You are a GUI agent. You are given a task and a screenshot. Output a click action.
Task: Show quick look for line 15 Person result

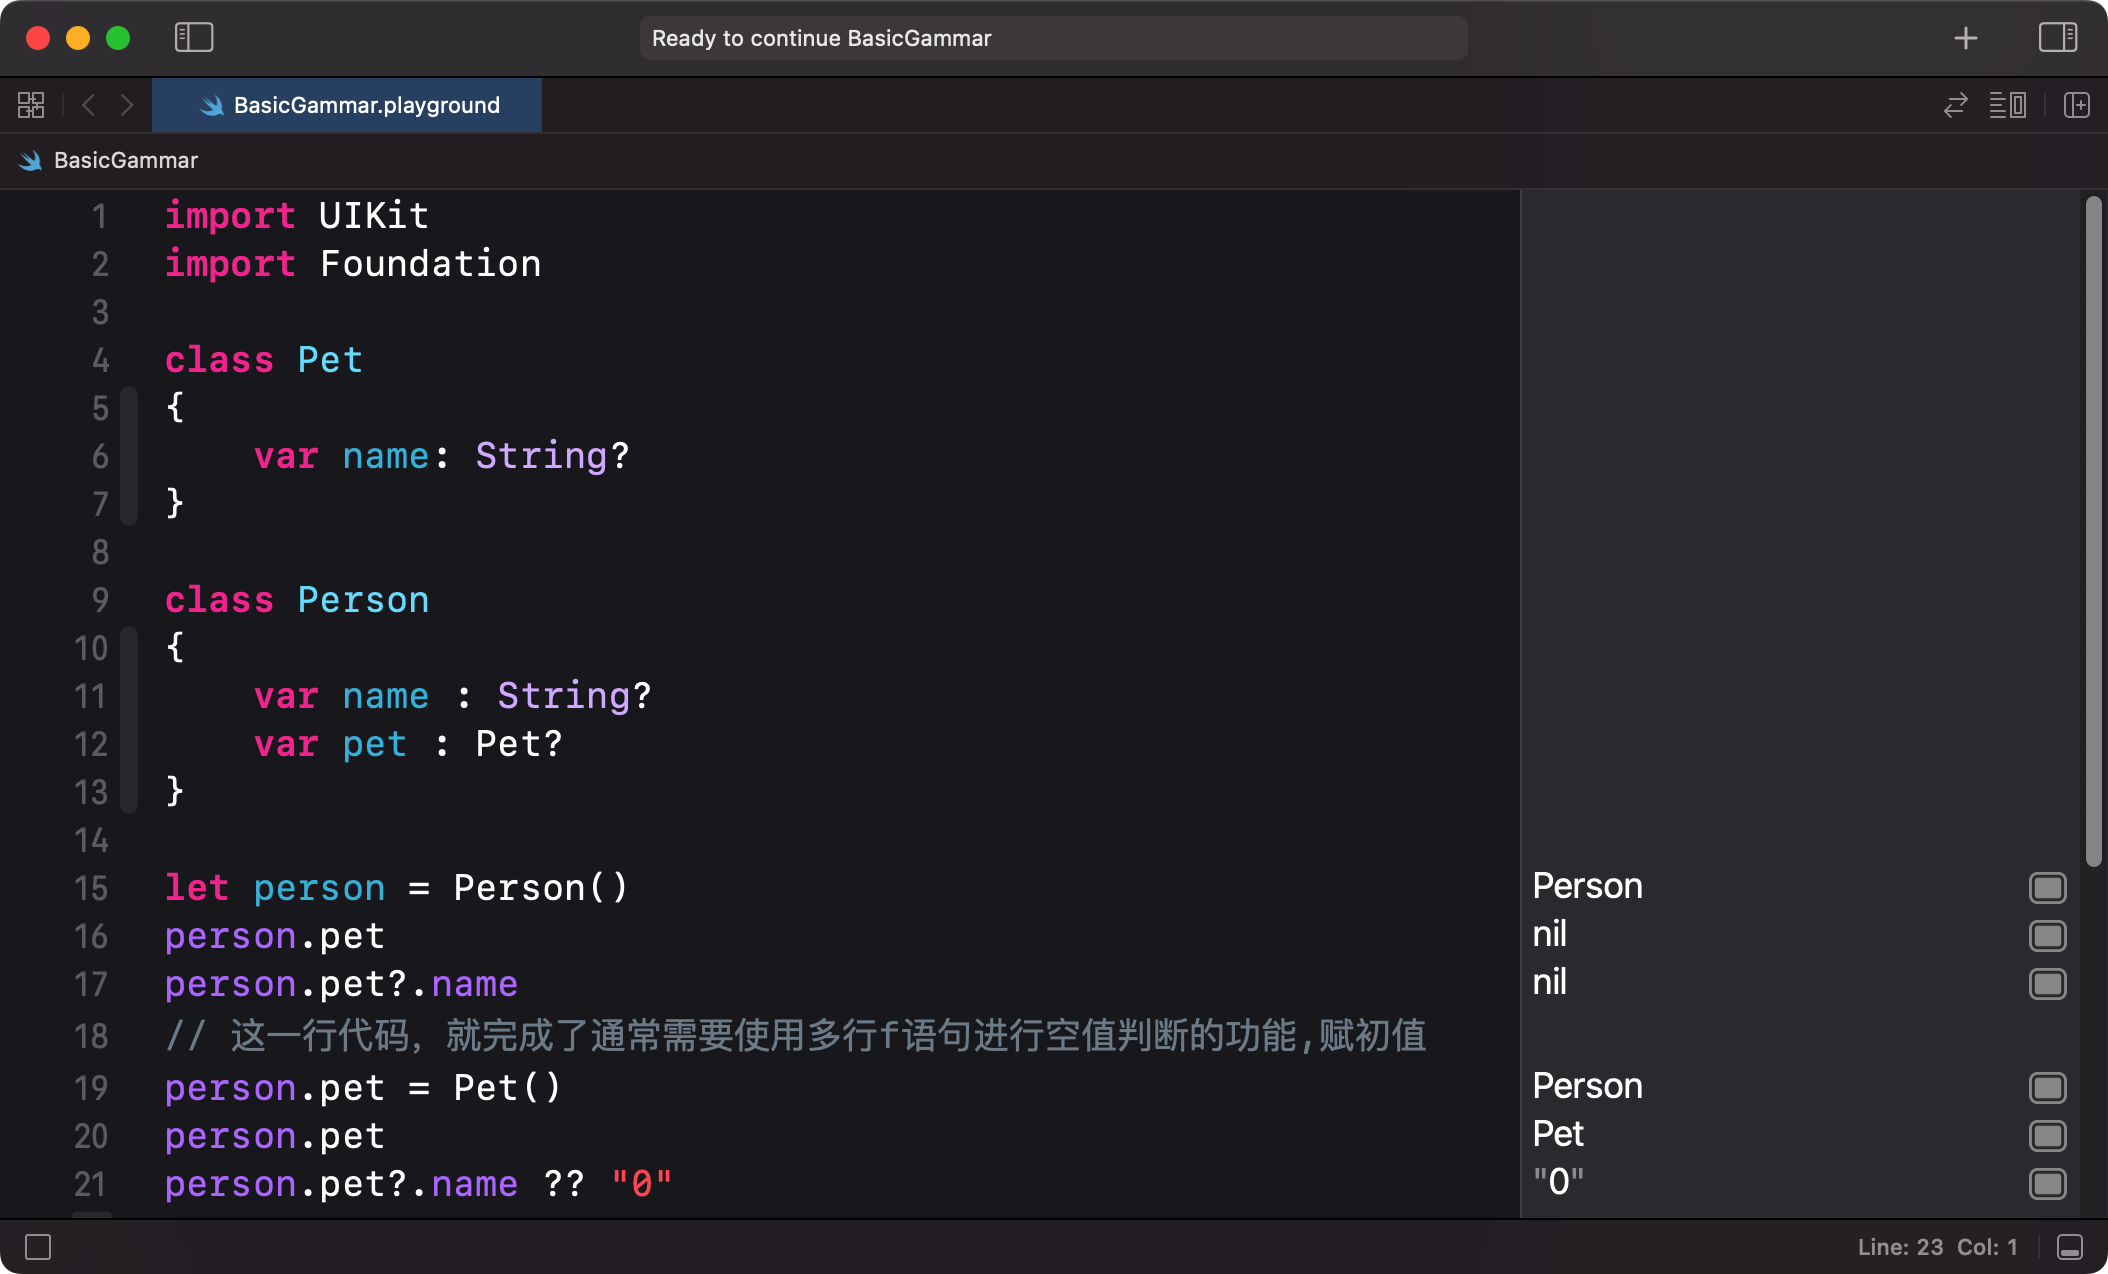(x=2047, y=888)
